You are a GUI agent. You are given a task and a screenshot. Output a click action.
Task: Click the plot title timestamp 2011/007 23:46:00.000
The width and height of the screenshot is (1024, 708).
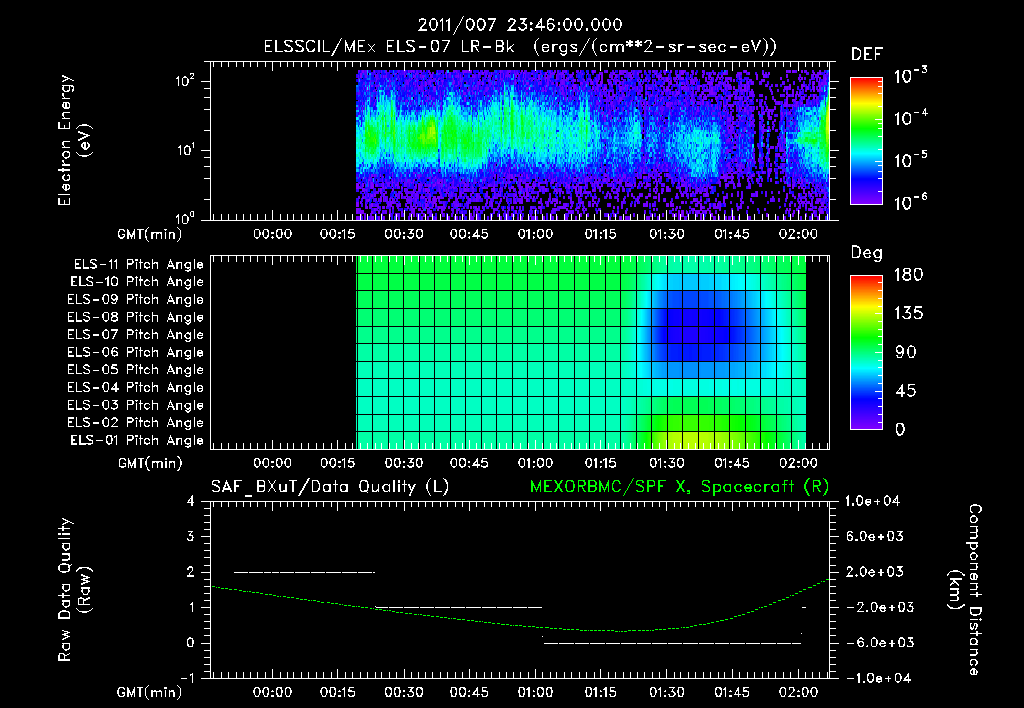[x=520, y=25]
